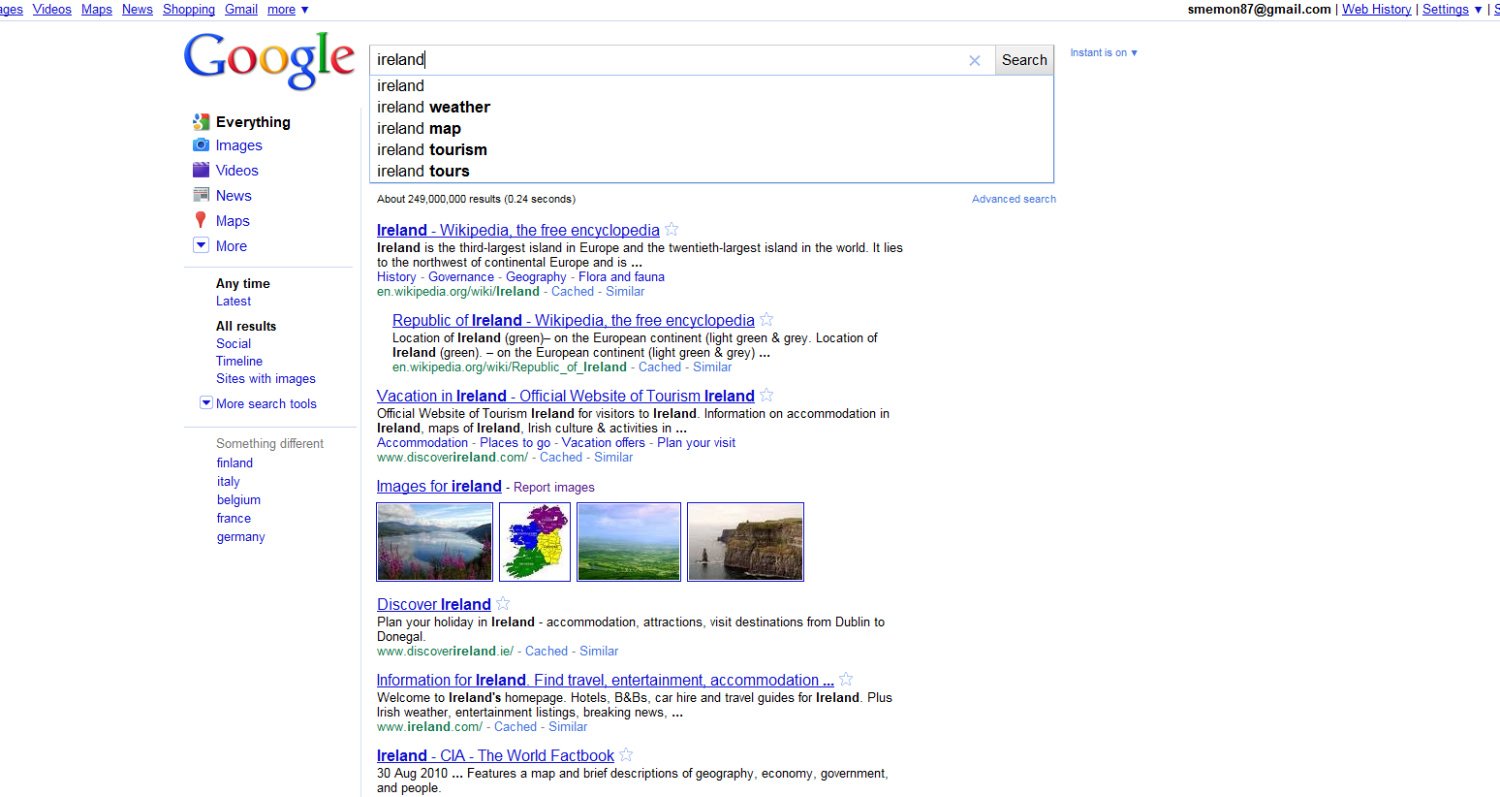Click the Google logo
Image resolution: width=1500 pixels, height=797 pixels.
(x=269, y=61)
